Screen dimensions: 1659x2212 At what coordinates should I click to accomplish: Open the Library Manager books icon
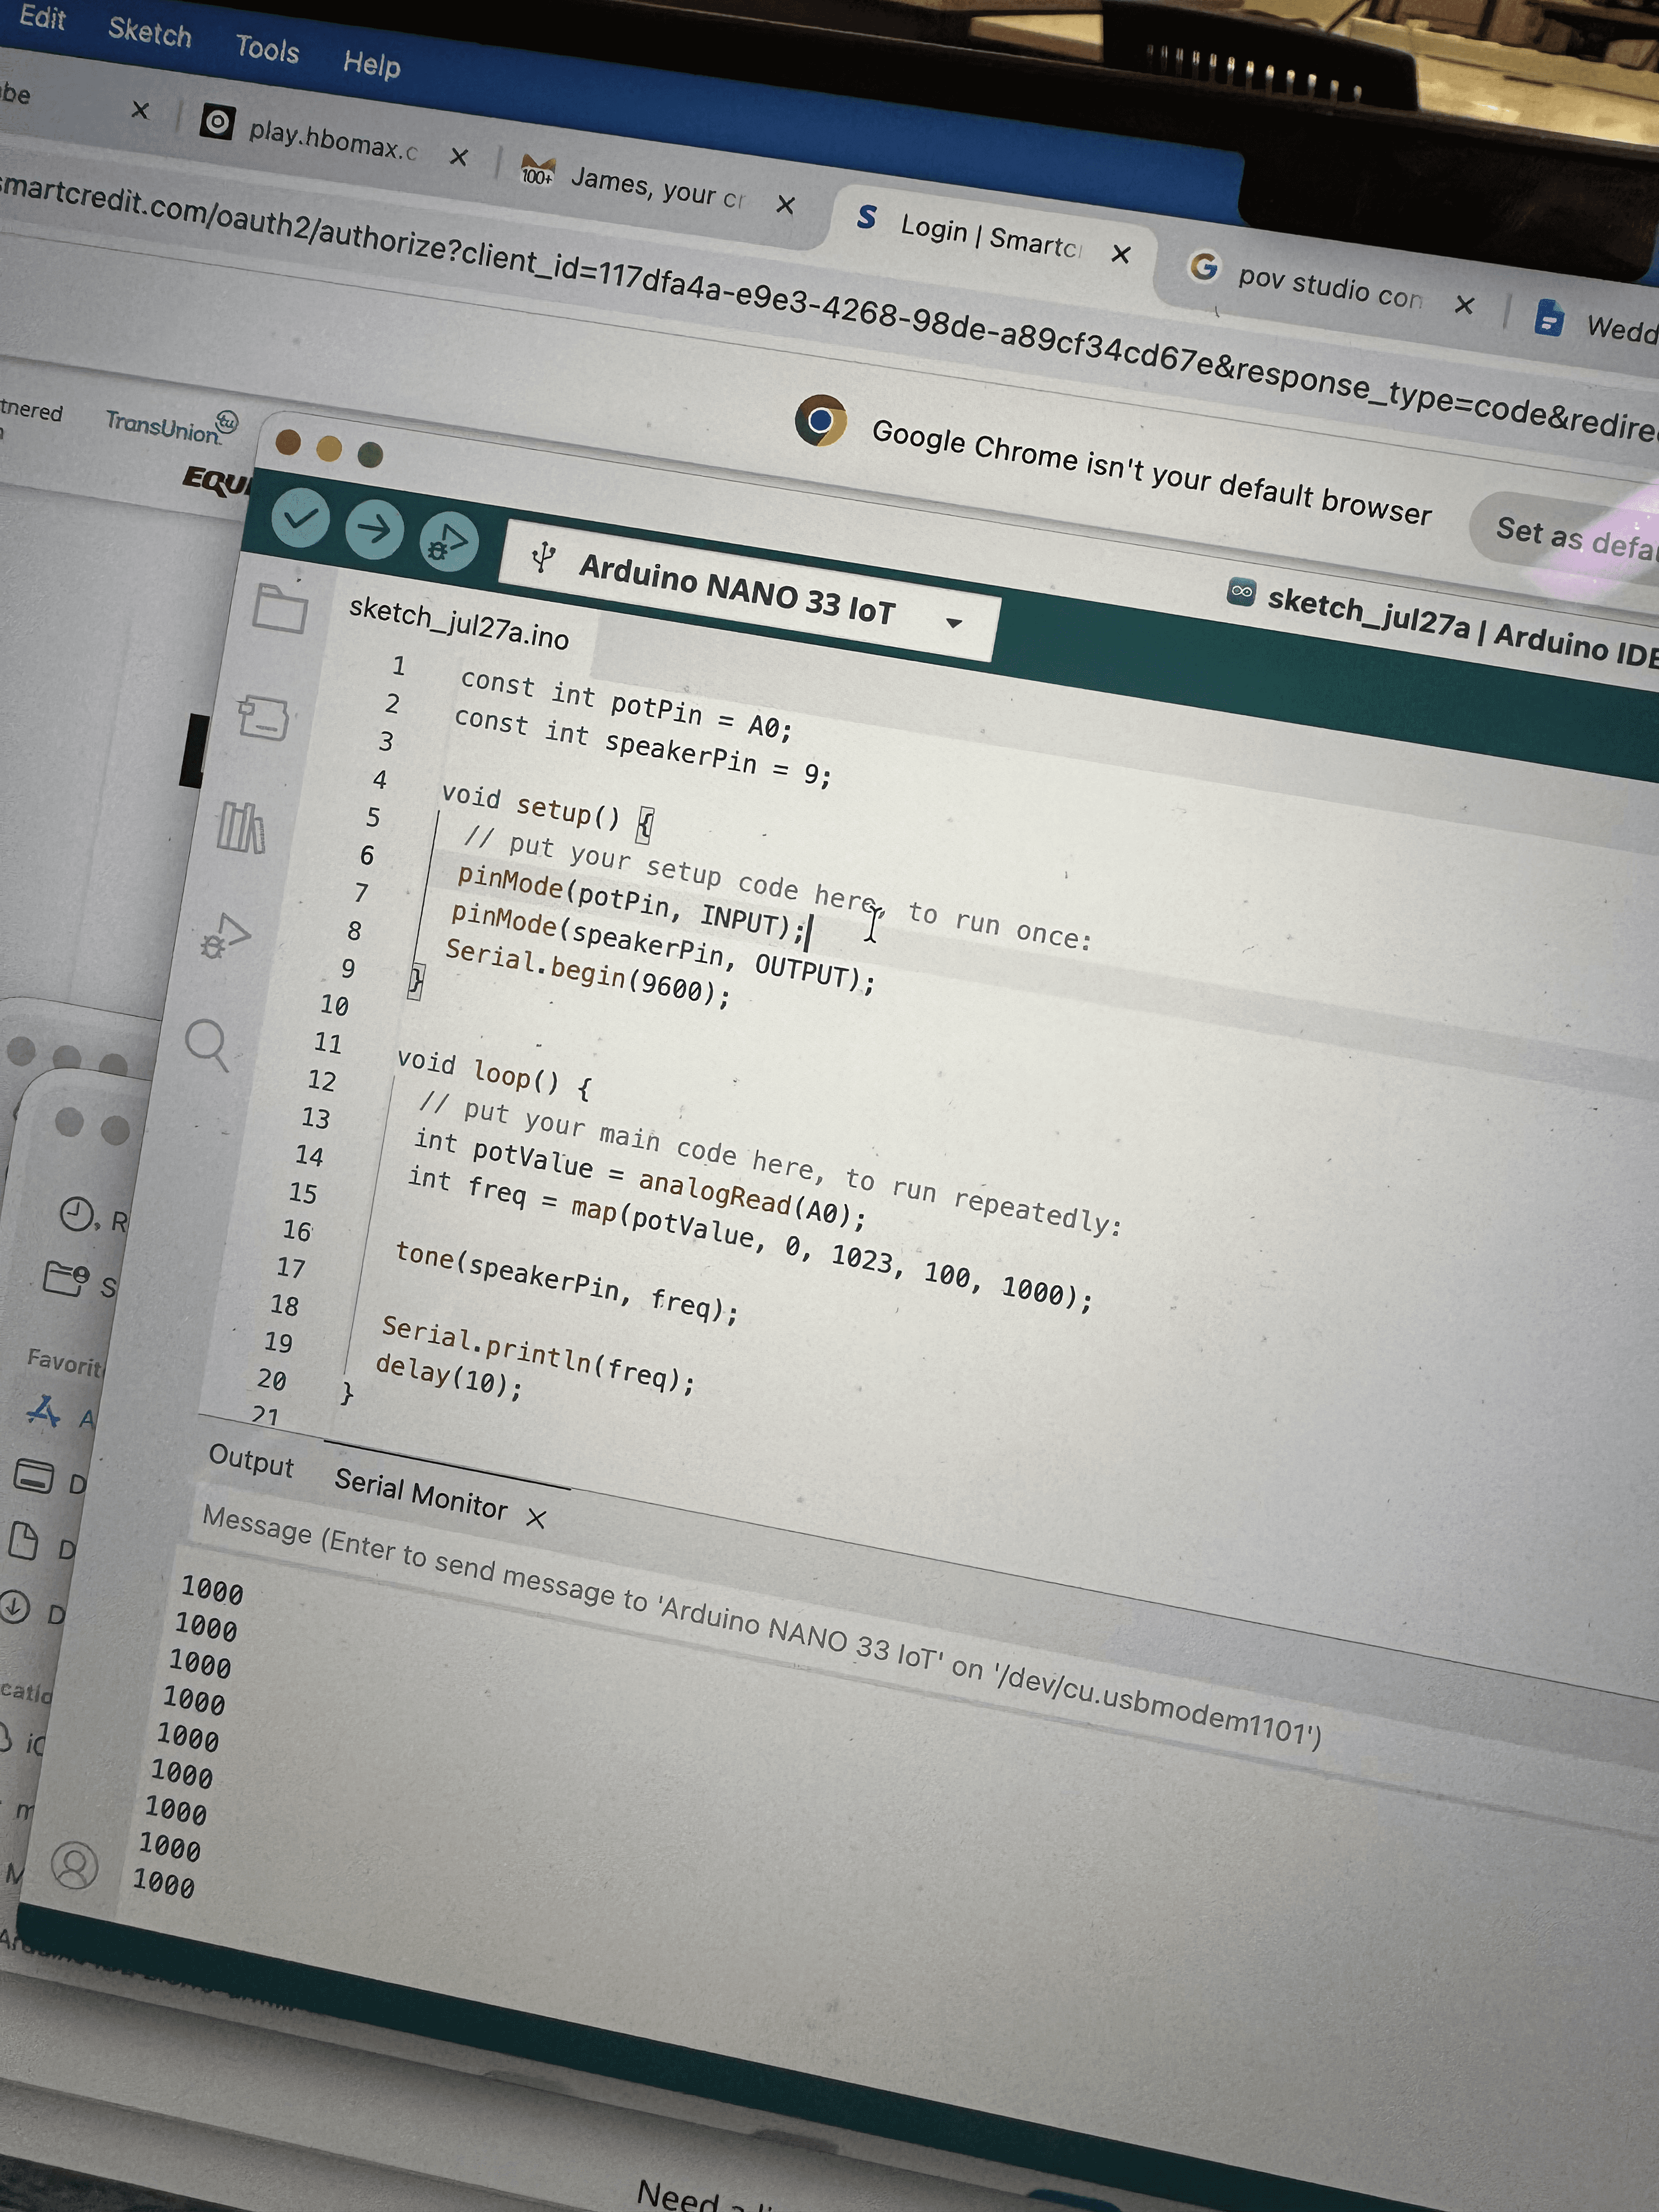coord(242,827)
